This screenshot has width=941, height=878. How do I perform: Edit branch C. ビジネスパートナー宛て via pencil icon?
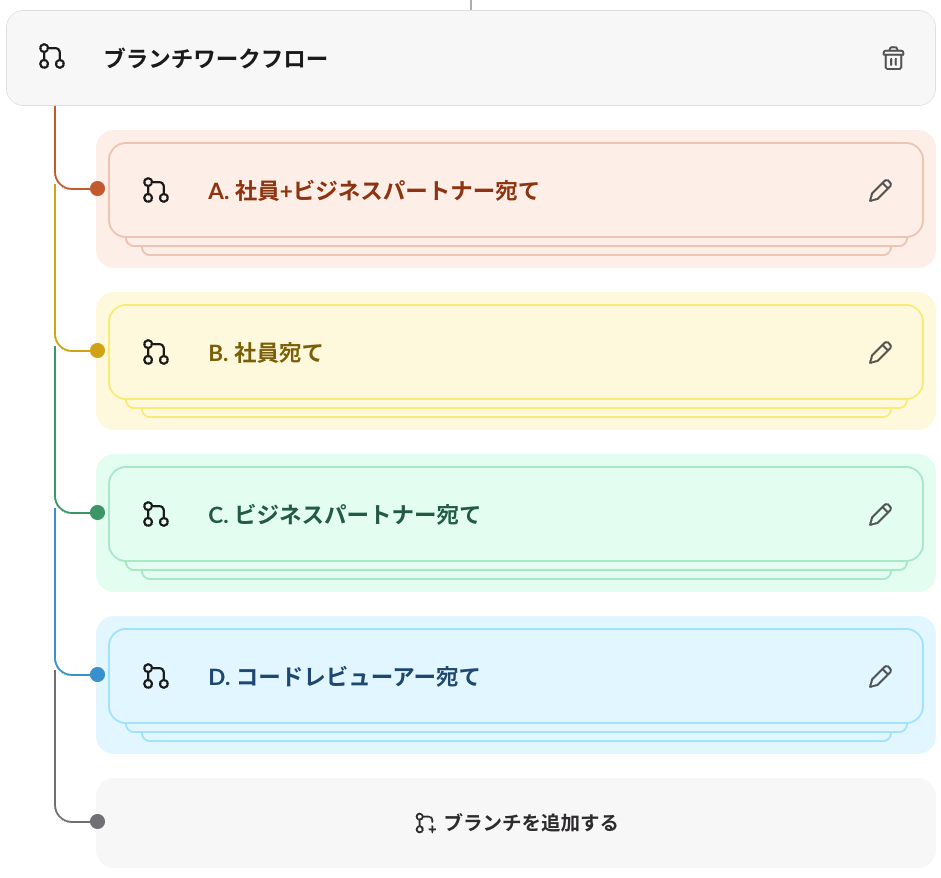(880, 514)
